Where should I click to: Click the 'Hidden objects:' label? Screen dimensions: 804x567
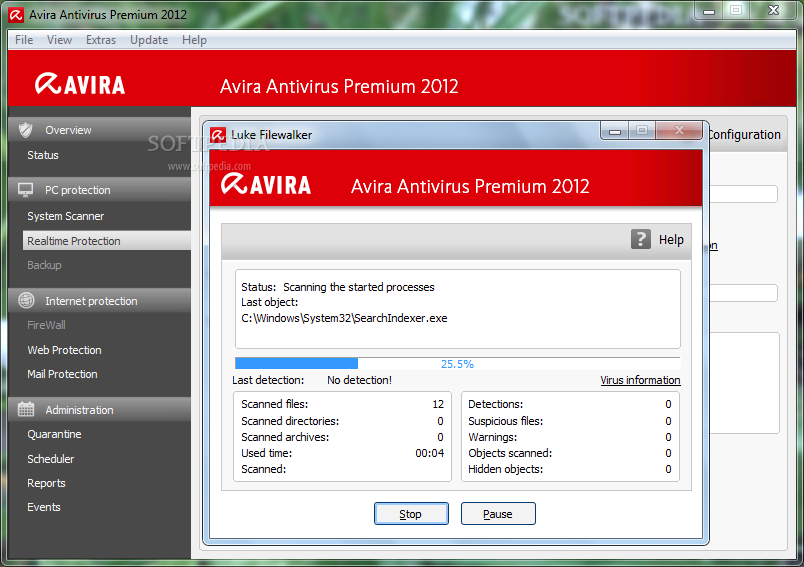tap(506, 469)
